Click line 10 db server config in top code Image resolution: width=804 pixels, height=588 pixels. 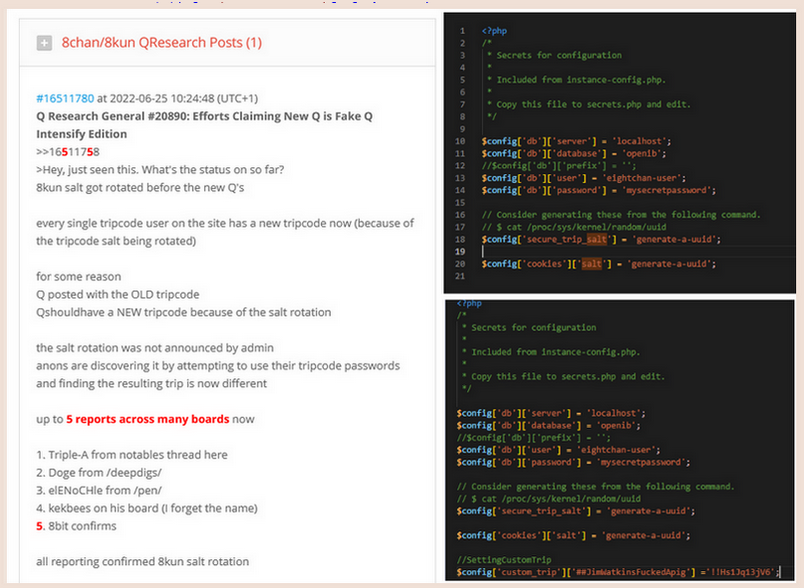(x=576, y=141)
